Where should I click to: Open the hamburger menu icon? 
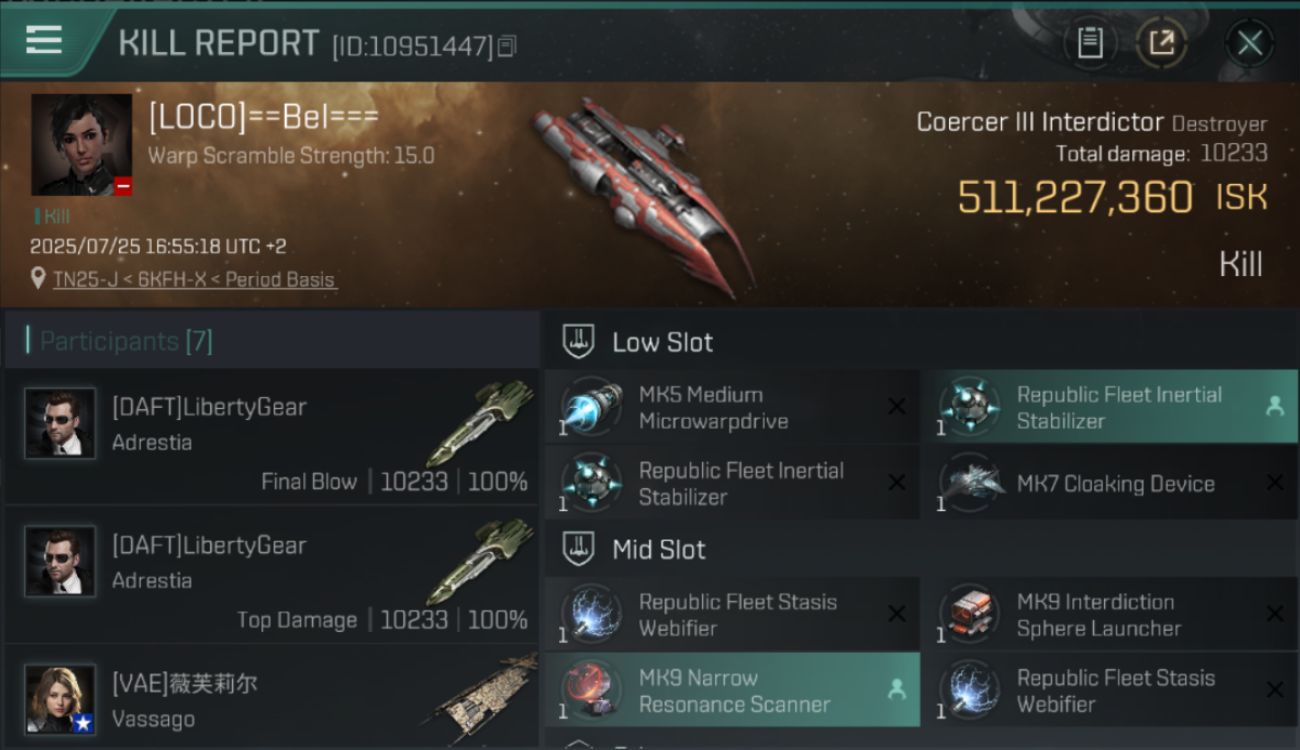tap(44, 40)
